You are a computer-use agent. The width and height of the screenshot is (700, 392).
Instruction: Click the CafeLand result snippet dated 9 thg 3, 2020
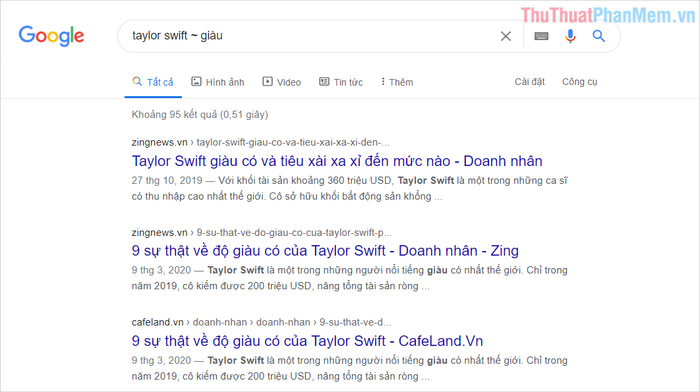click(350, 368)
